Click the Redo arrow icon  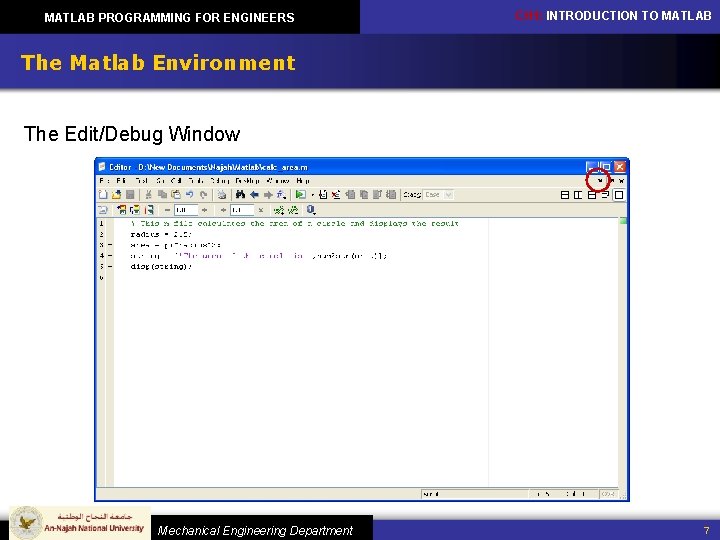coord(203,195)
